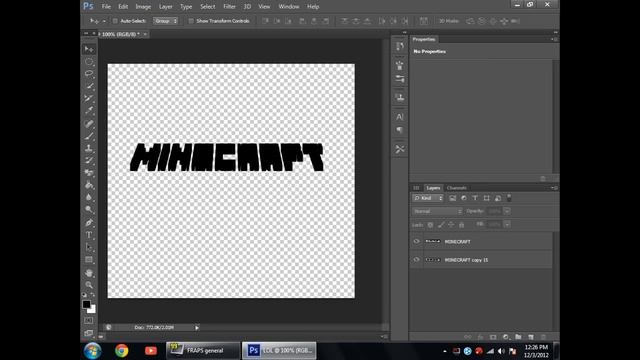The width and height of the screenshot is (640, 360).
Task: Select the Eraser tool
Action: [89, 173]
